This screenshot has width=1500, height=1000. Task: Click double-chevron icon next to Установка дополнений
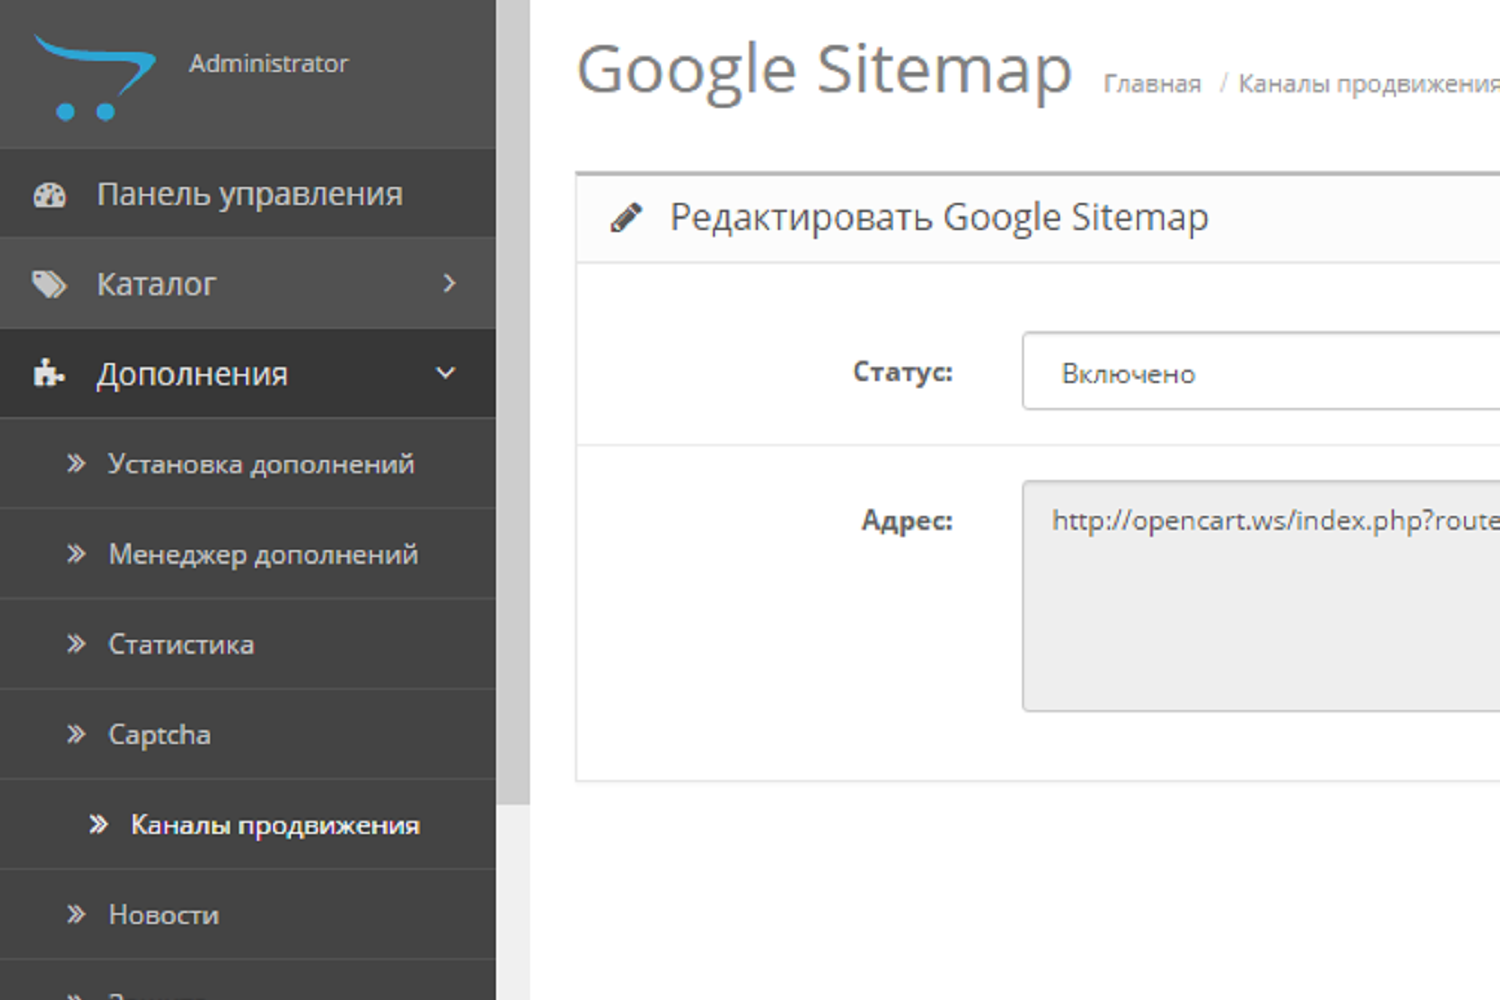(76, 463)
